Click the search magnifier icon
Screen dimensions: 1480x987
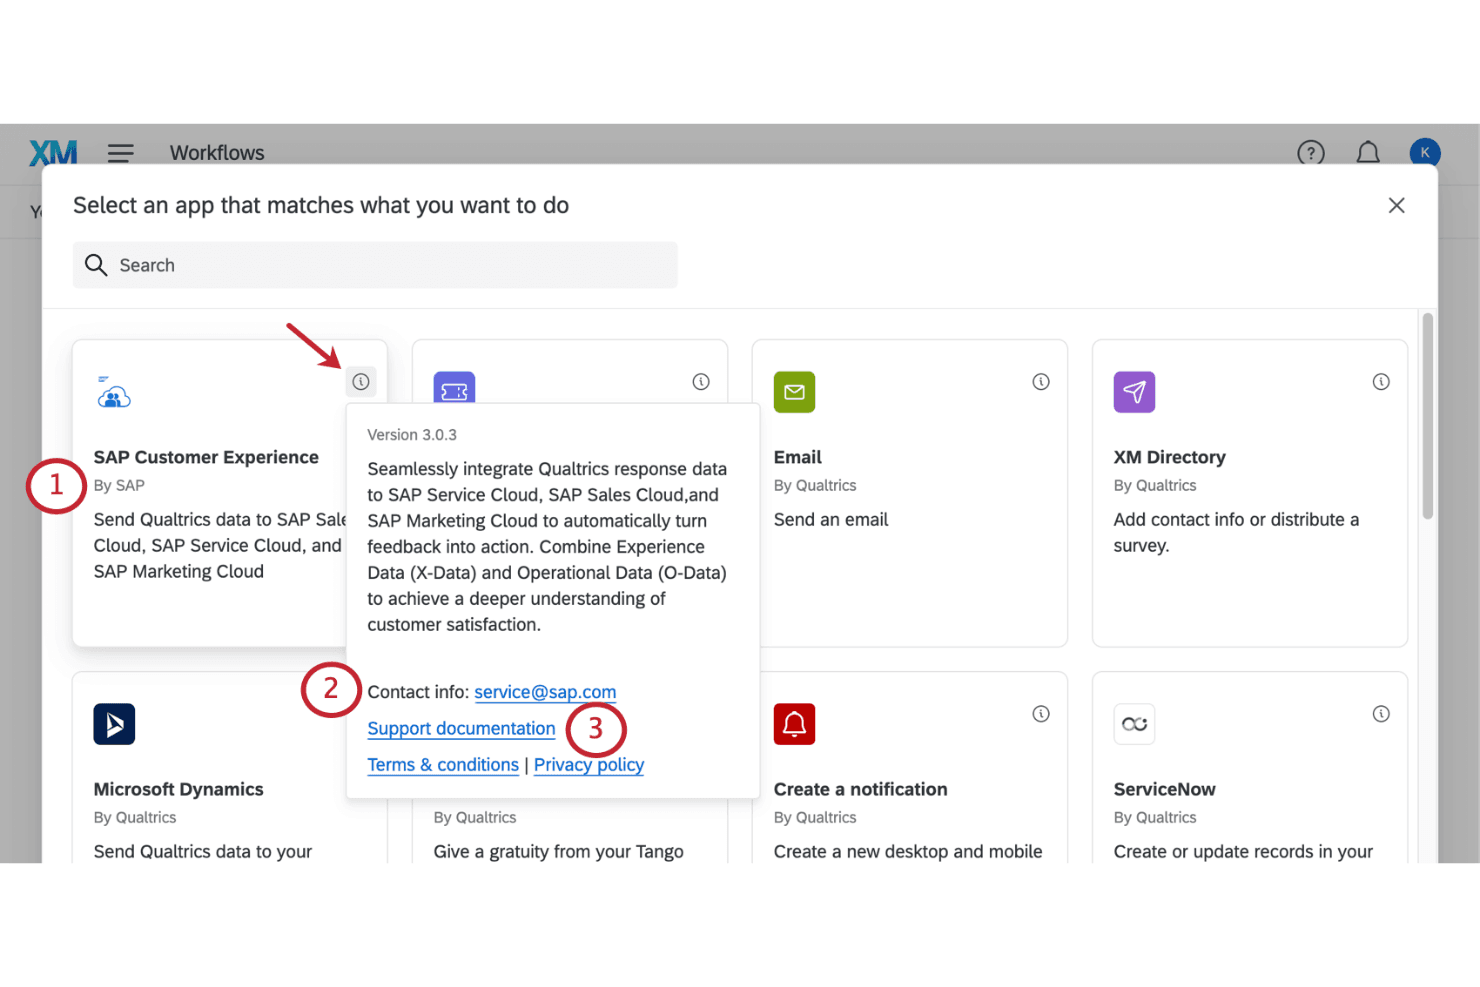coord(96,265)
